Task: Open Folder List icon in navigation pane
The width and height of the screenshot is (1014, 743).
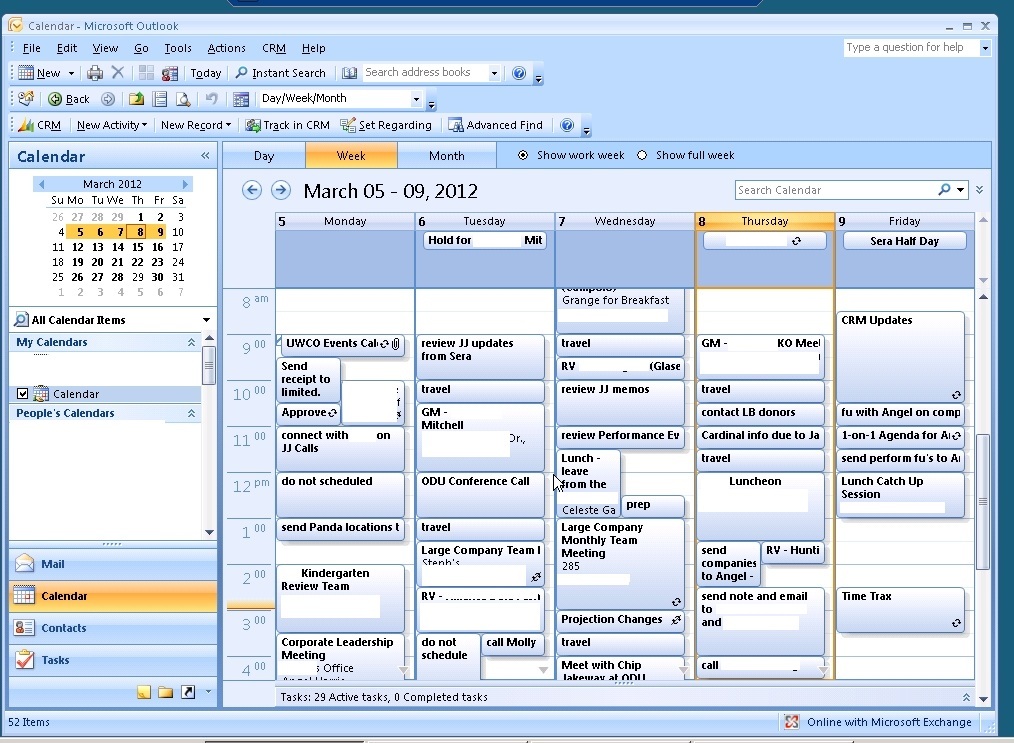Action: pos(165,692)
